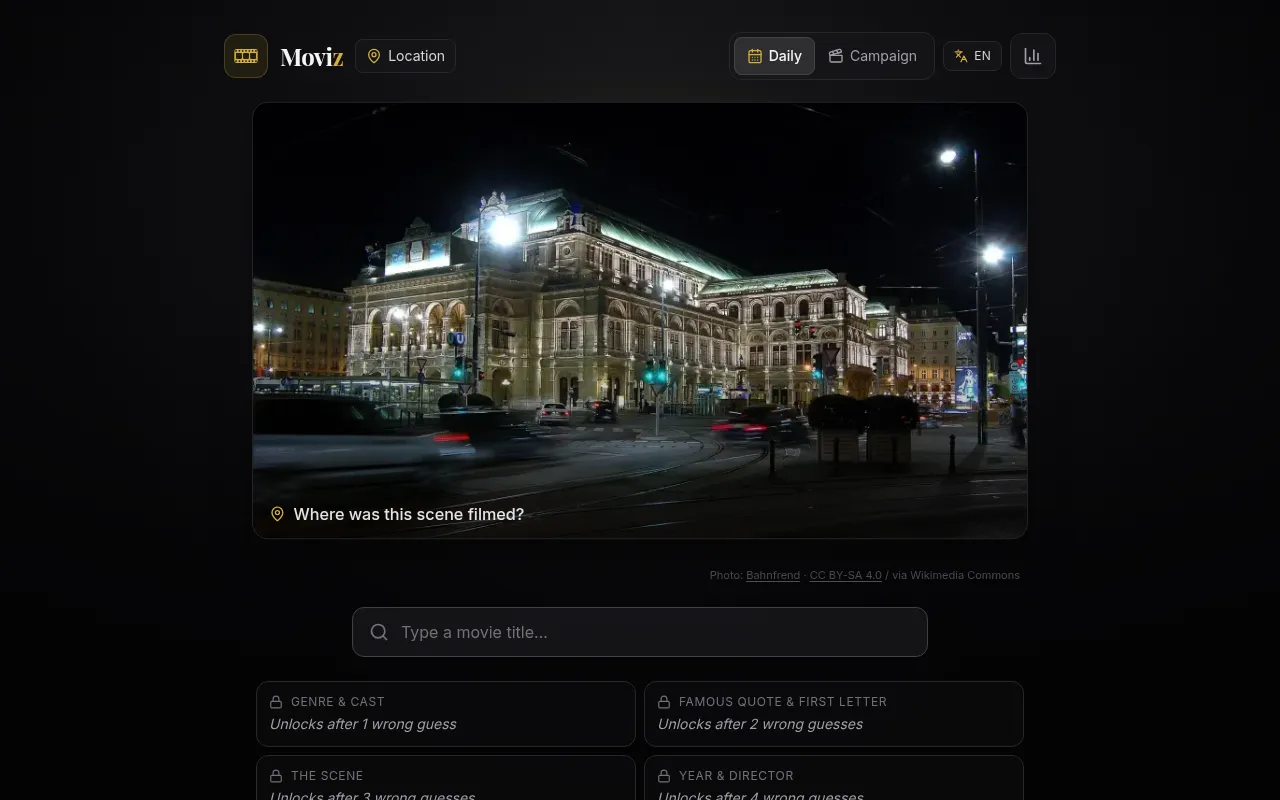Click the opera house scene photo
Viewport: 1280px width, 800px height.
(x=640, y=320)
